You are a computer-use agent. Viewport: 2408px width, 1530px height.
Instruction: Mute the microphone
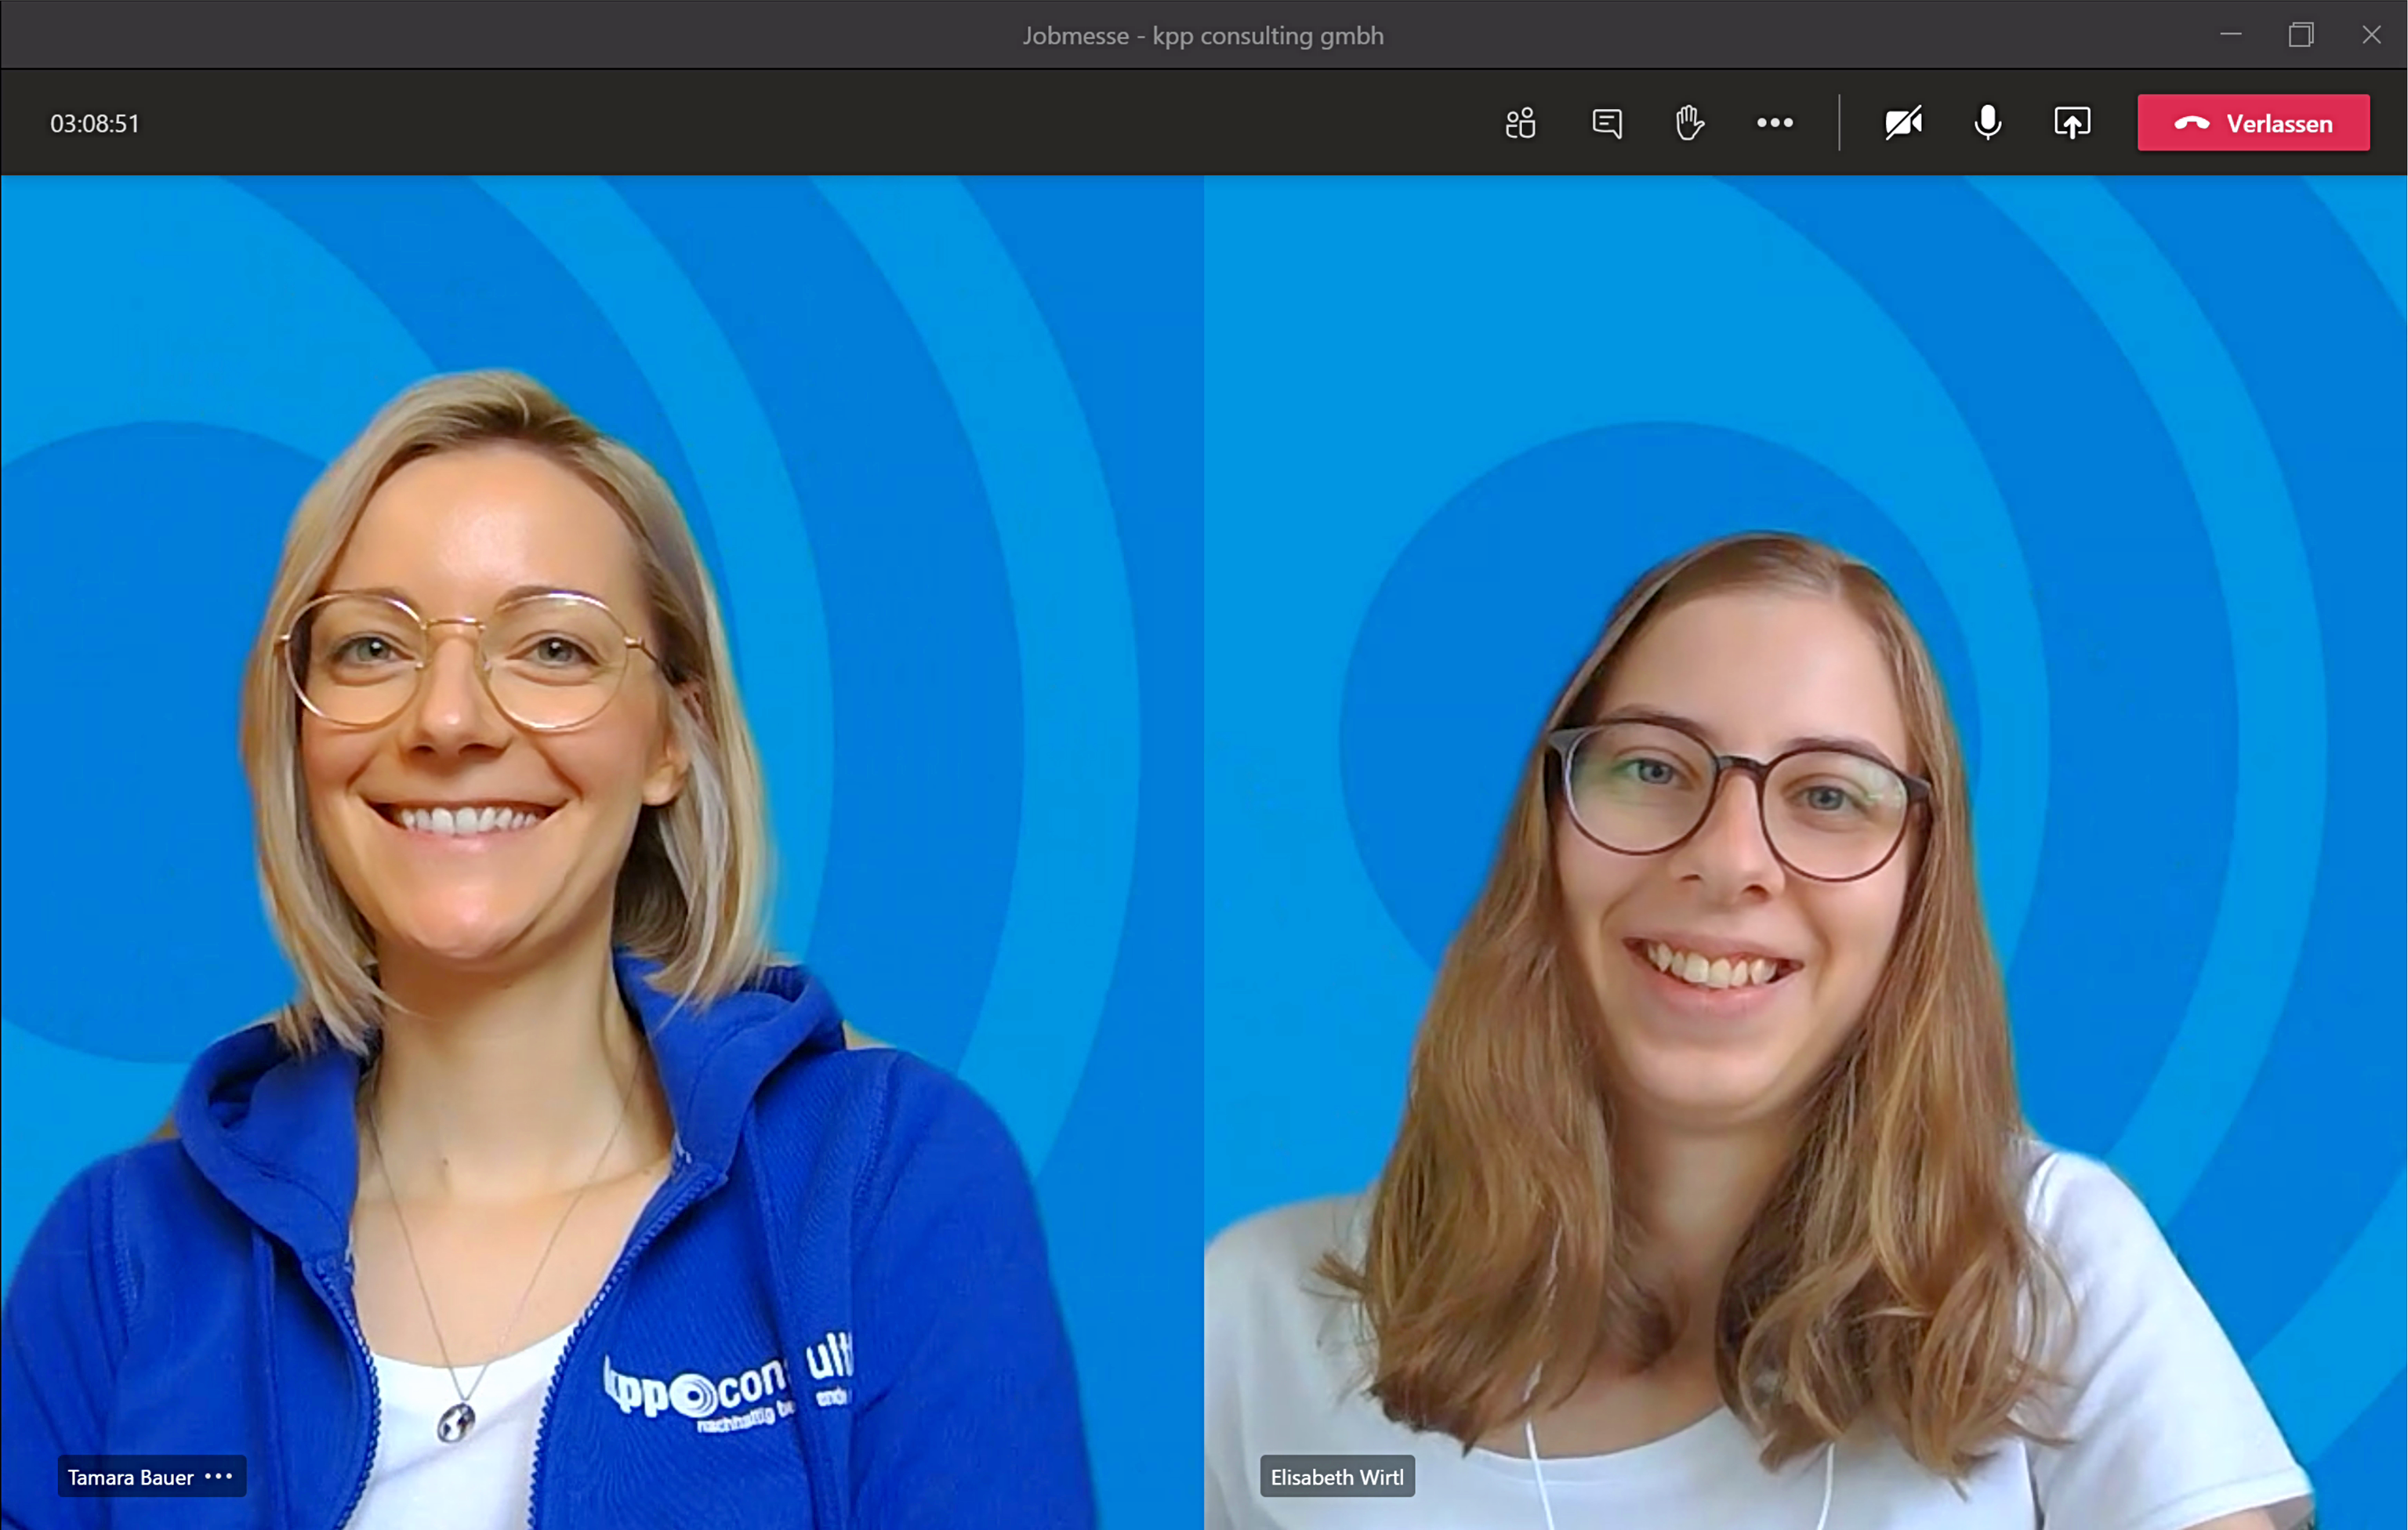[x=1988, y=123]
